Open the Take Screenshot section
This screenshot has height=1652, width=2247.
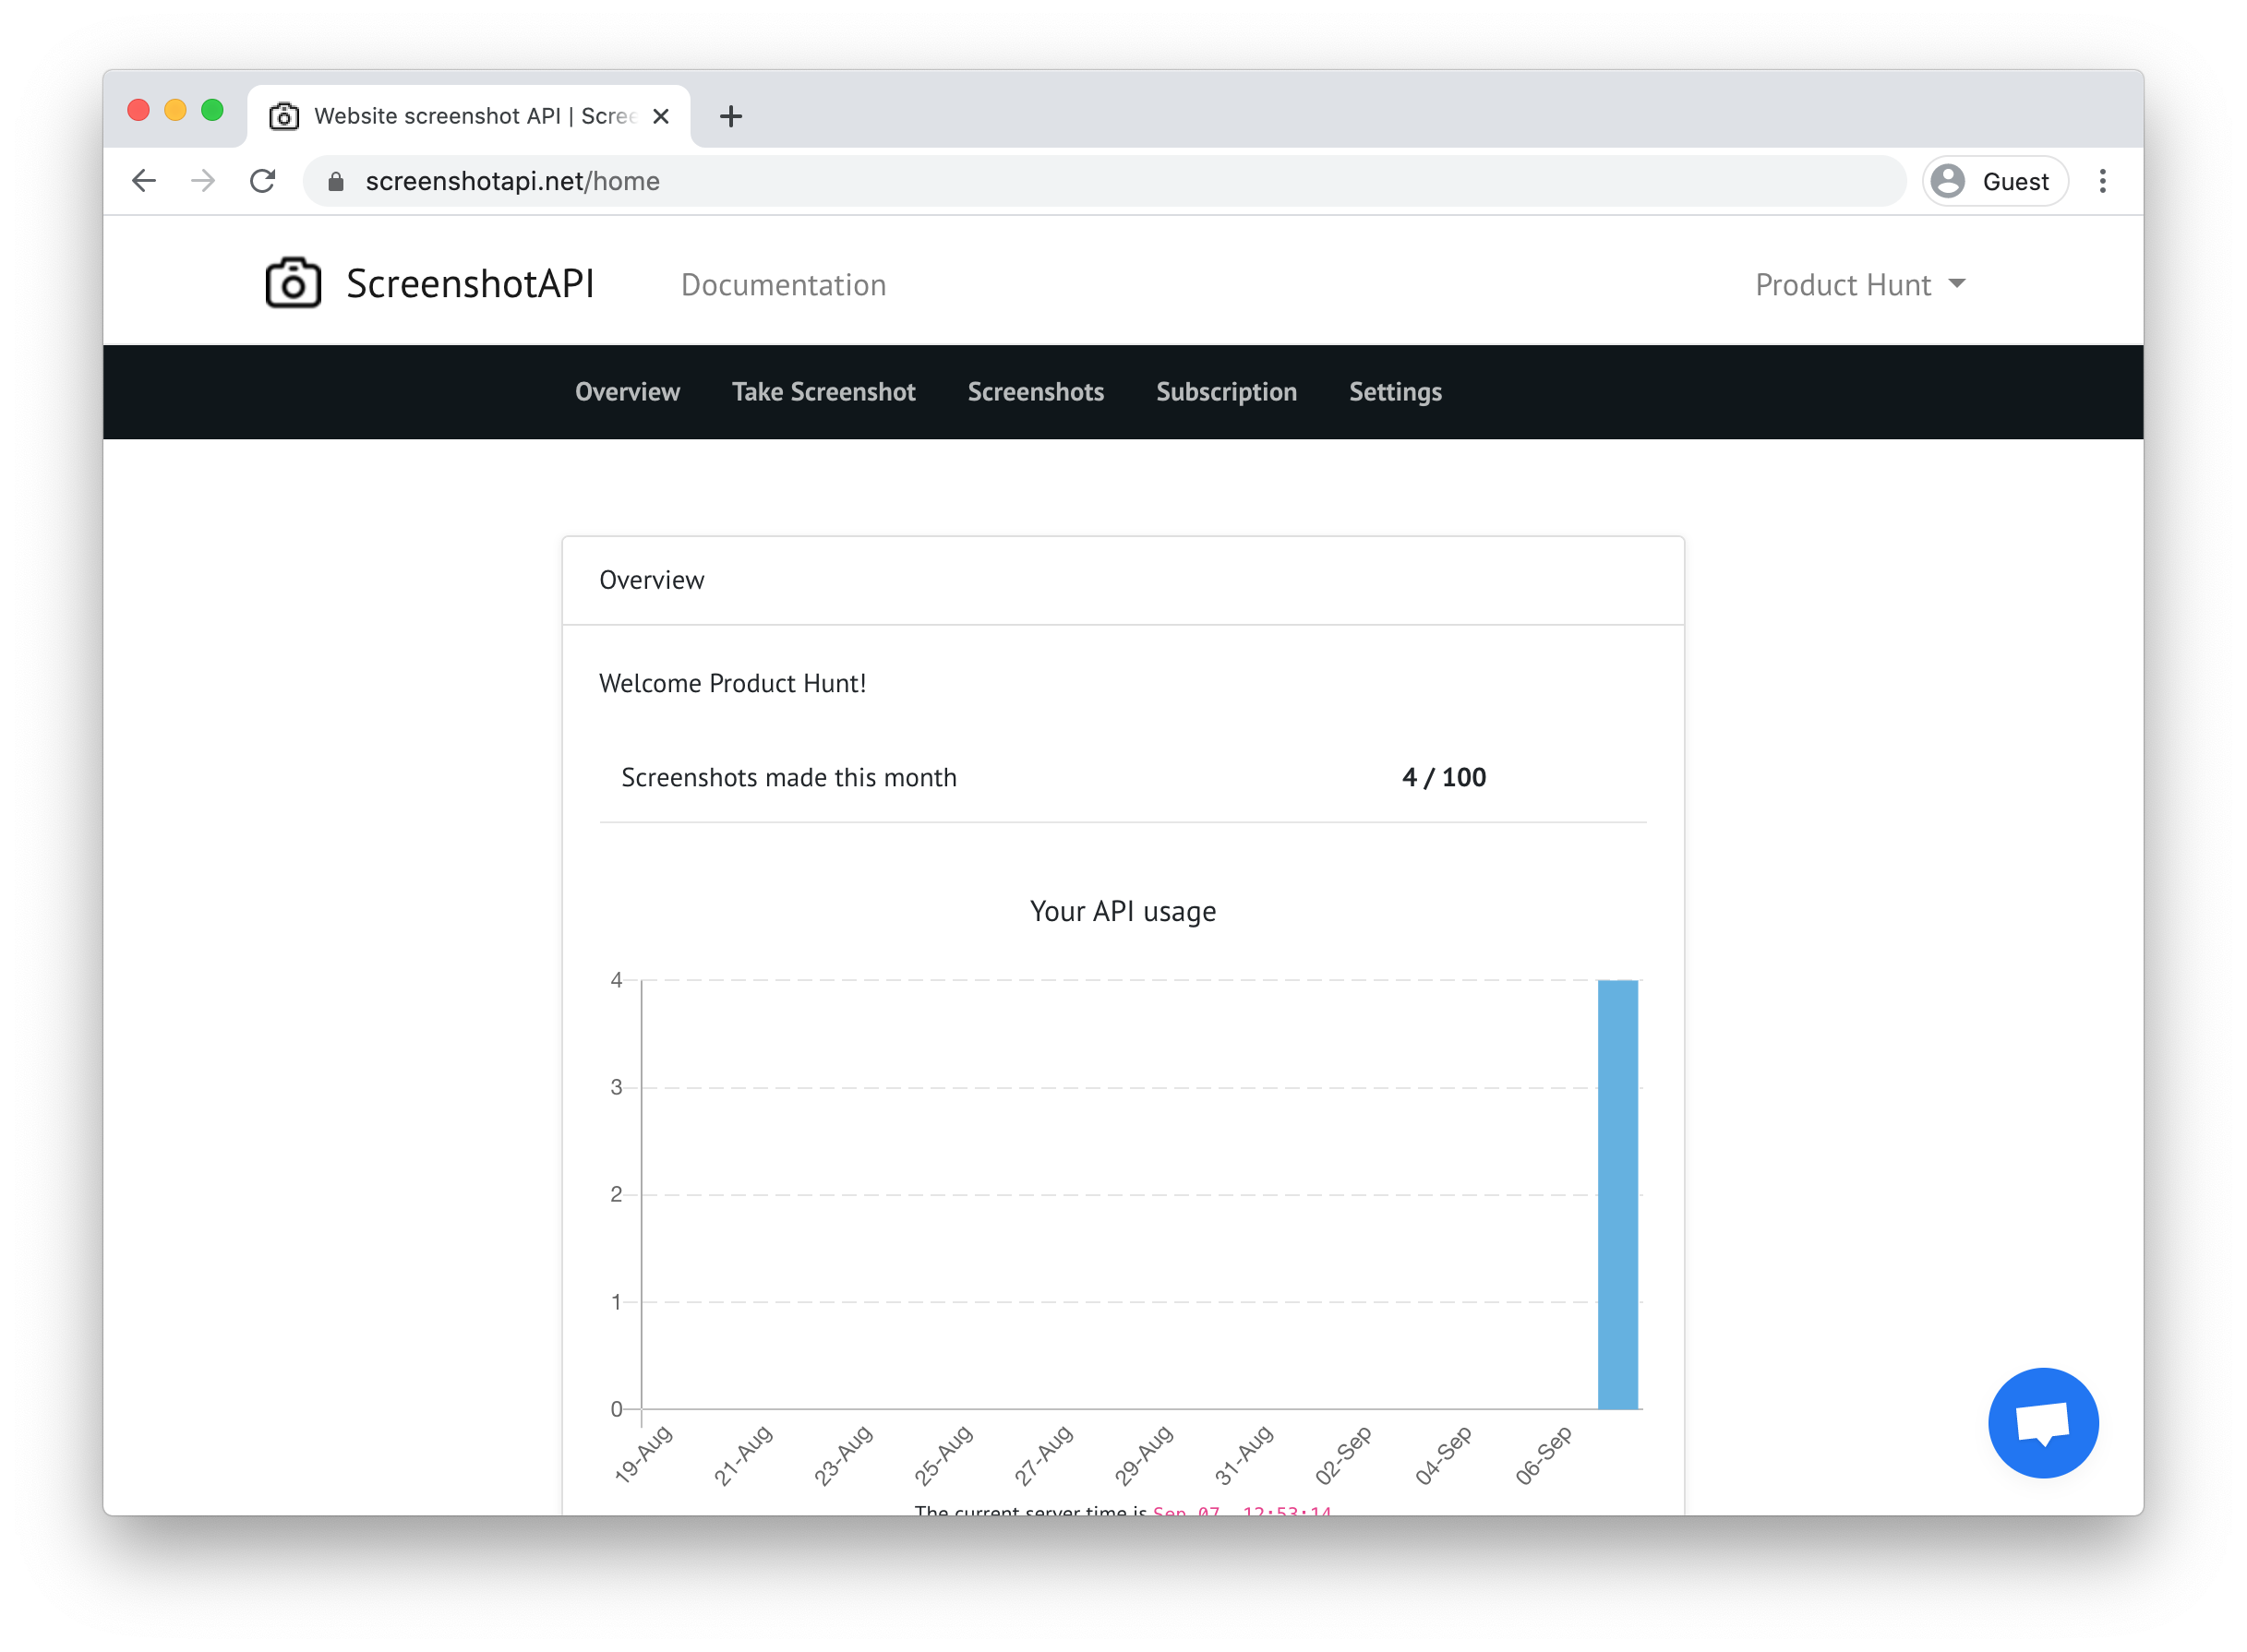pos(823,392)
